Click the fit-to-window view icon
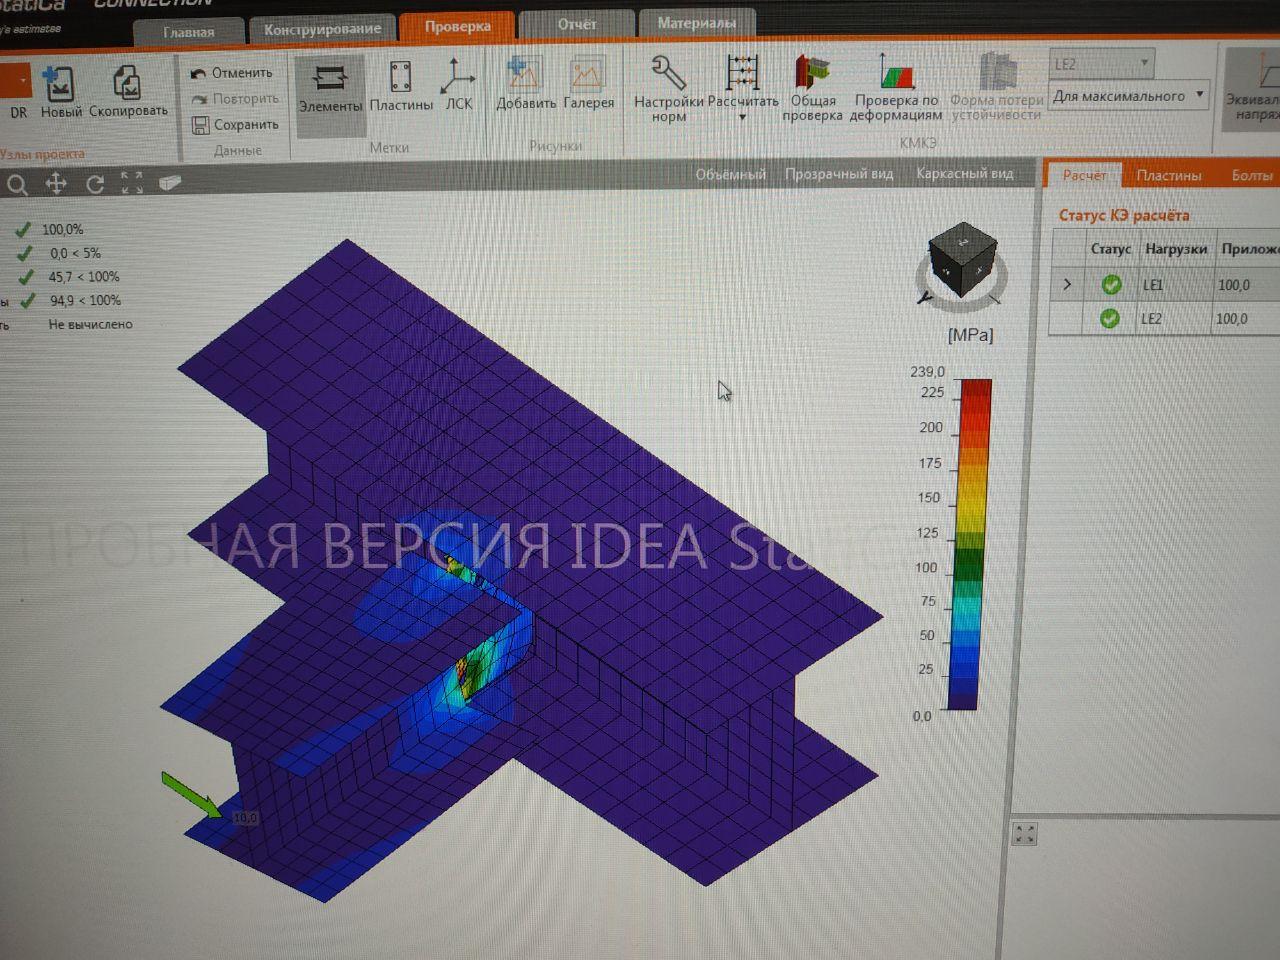 [x=132, y=182]
